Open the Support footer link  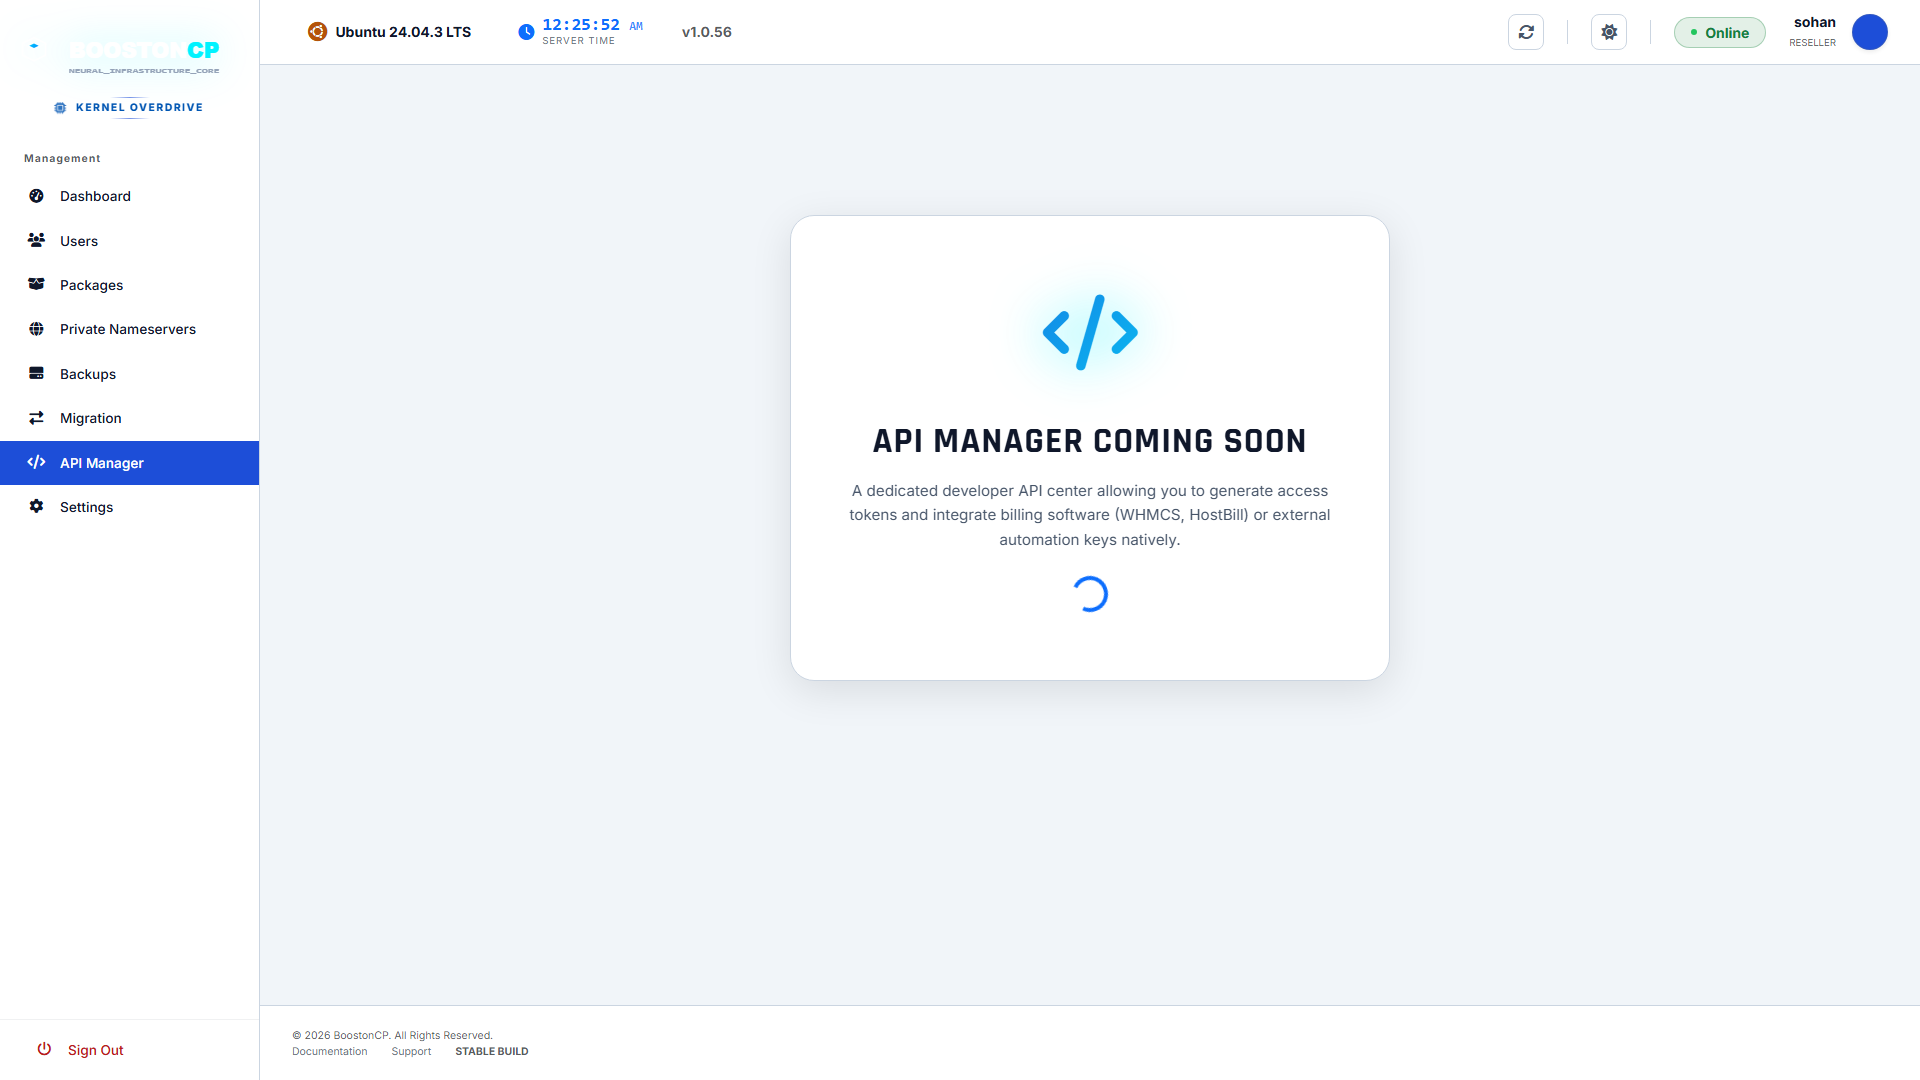[411, 1051]
